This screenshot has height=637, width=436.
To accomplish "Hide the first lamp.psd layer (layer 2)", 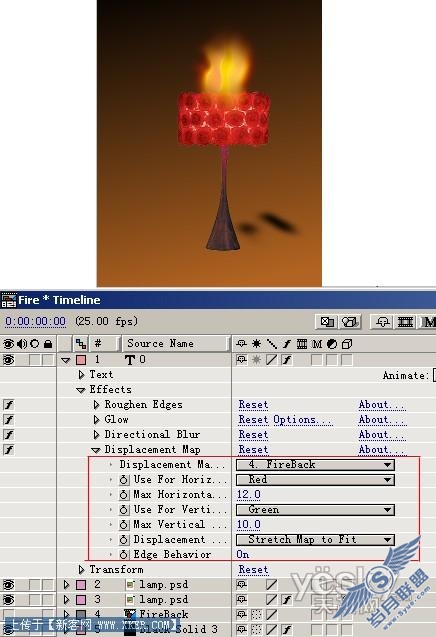I will tap(9, 585).
